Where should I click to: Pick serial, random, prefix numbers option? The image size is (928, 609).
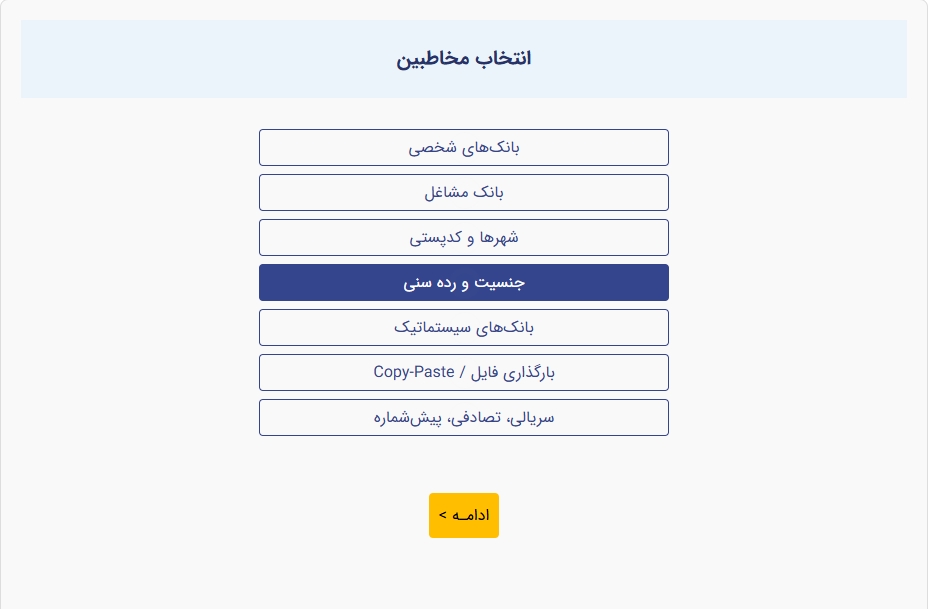coord(463,417)
